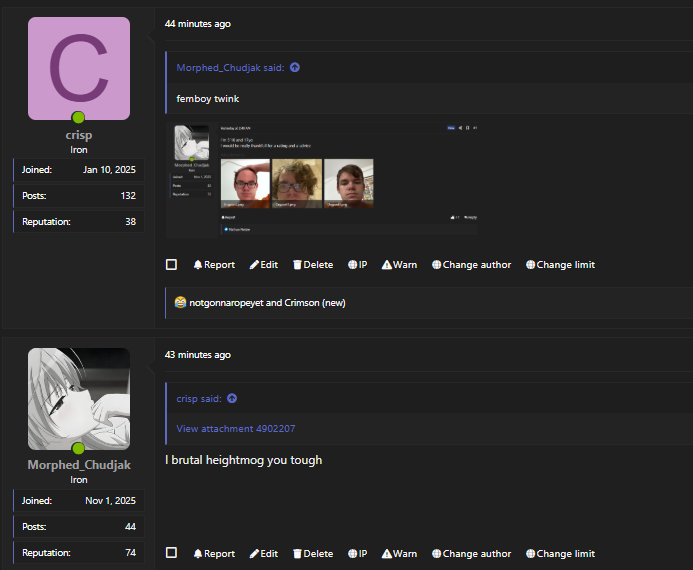
Task: Check the IP of crisp's post
Action: coord(358,265)
